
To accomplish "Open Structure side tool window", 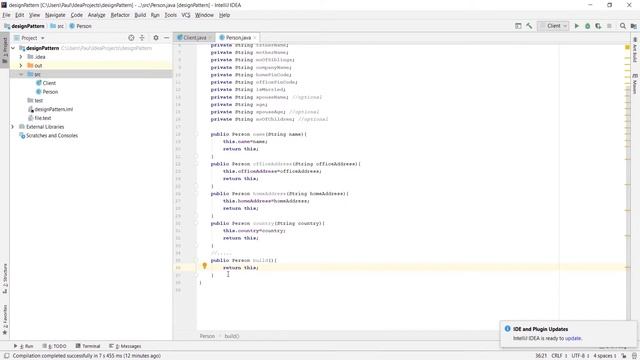I will [5, 278].
